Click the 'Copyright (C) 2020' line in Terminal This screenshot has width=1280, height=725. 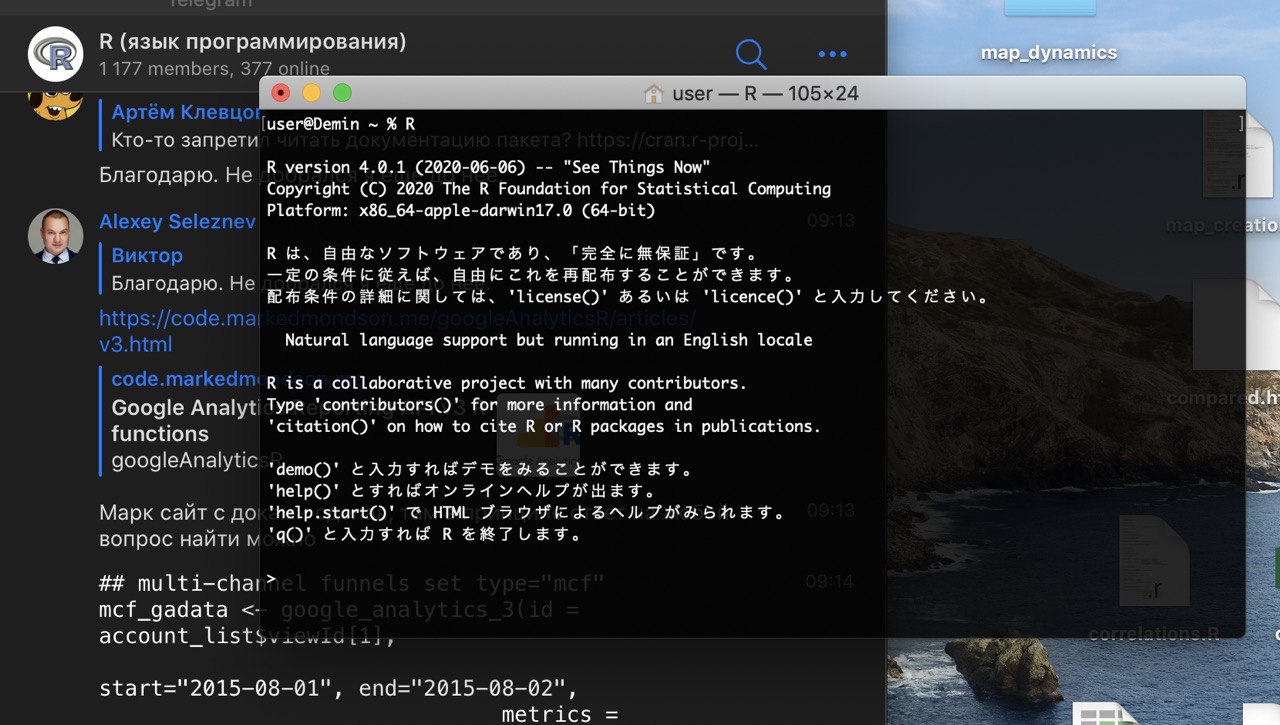(x=548, y=189)
